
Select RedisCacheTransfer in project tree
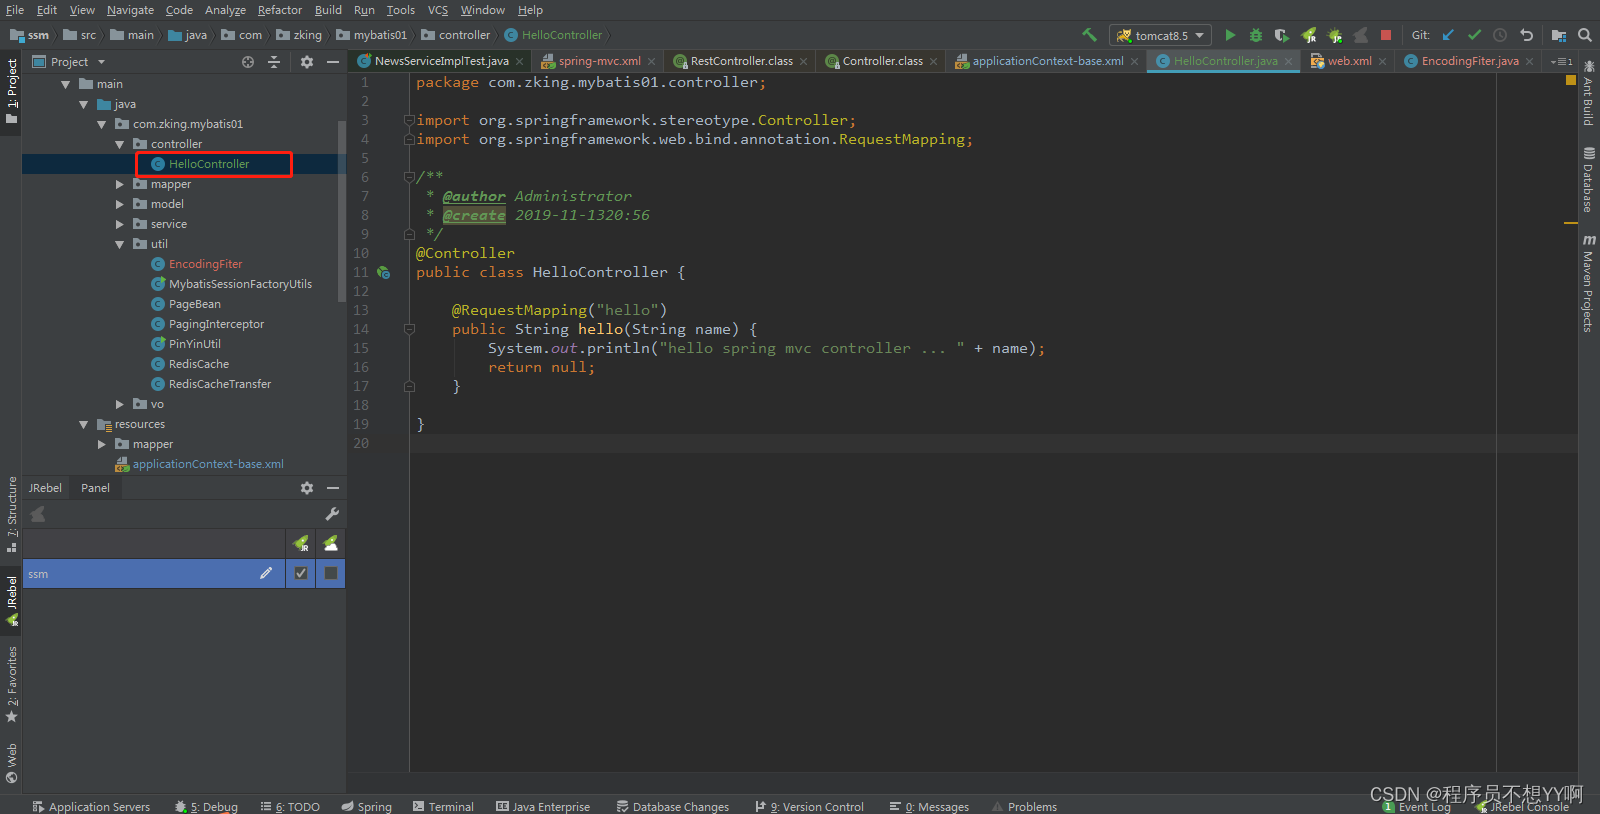pyautogui.click(x=219, y=384)
